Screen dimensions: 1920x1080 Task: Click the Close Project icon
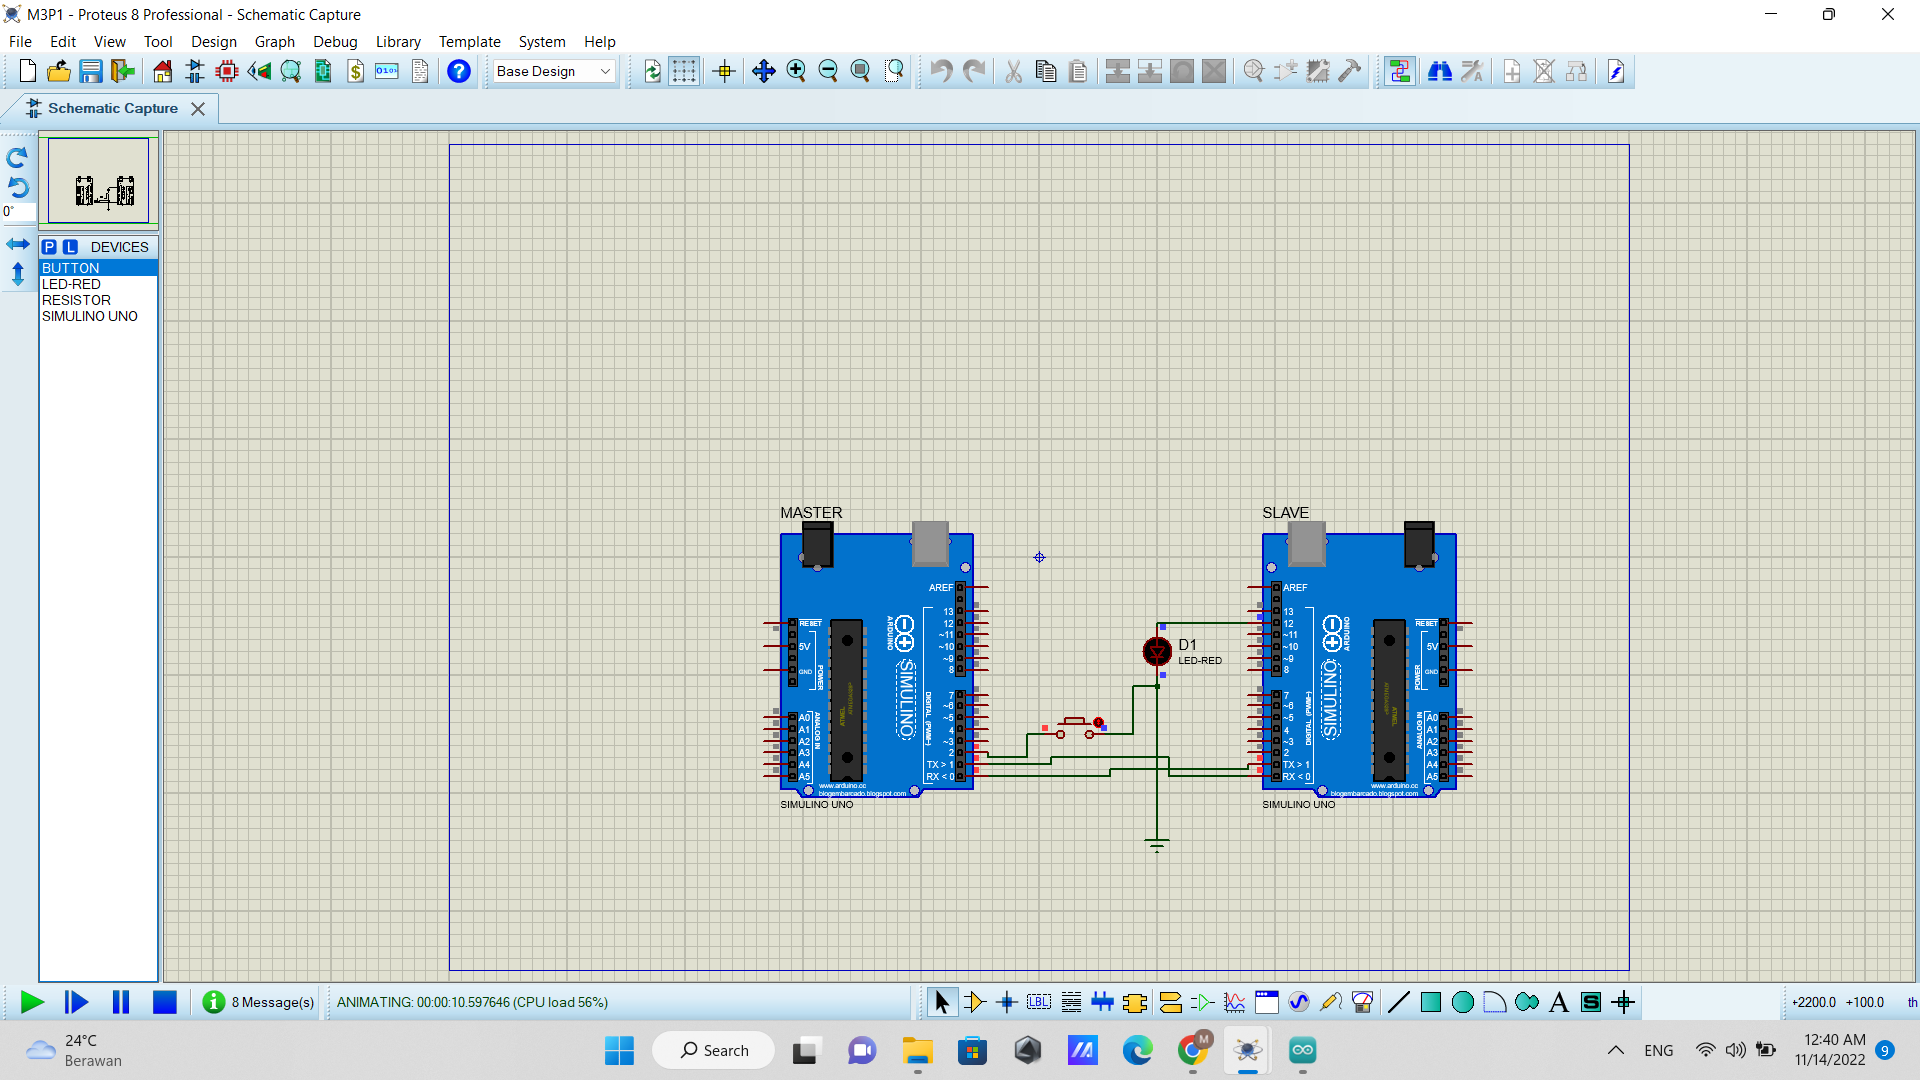pyautogui.click(x=123, y=71)
